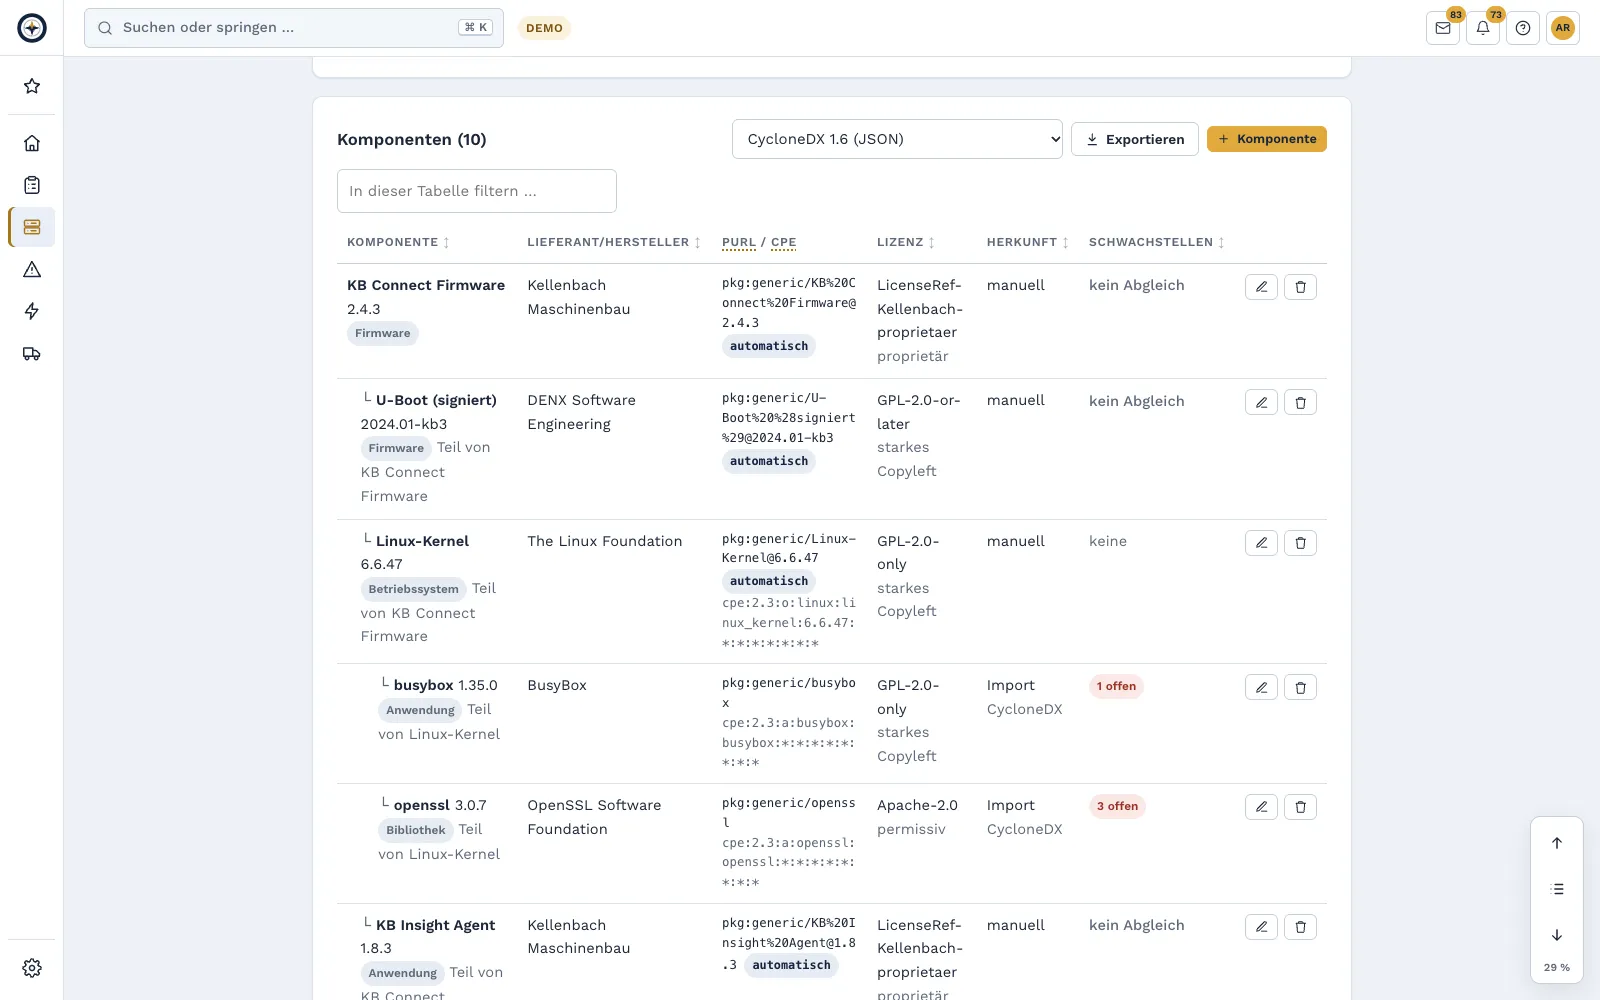Jump to top with up arrow

click(1557, 843)
